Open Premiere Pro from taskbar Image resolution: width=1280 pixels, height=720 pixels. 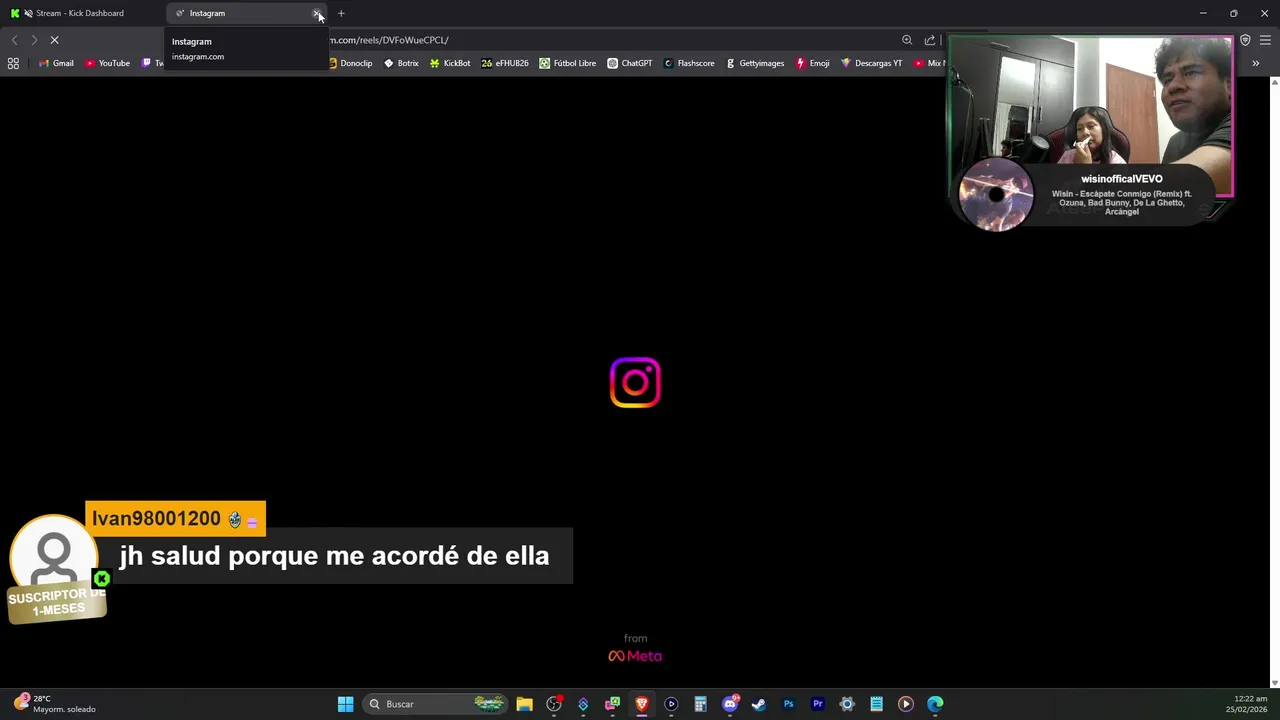817,704
